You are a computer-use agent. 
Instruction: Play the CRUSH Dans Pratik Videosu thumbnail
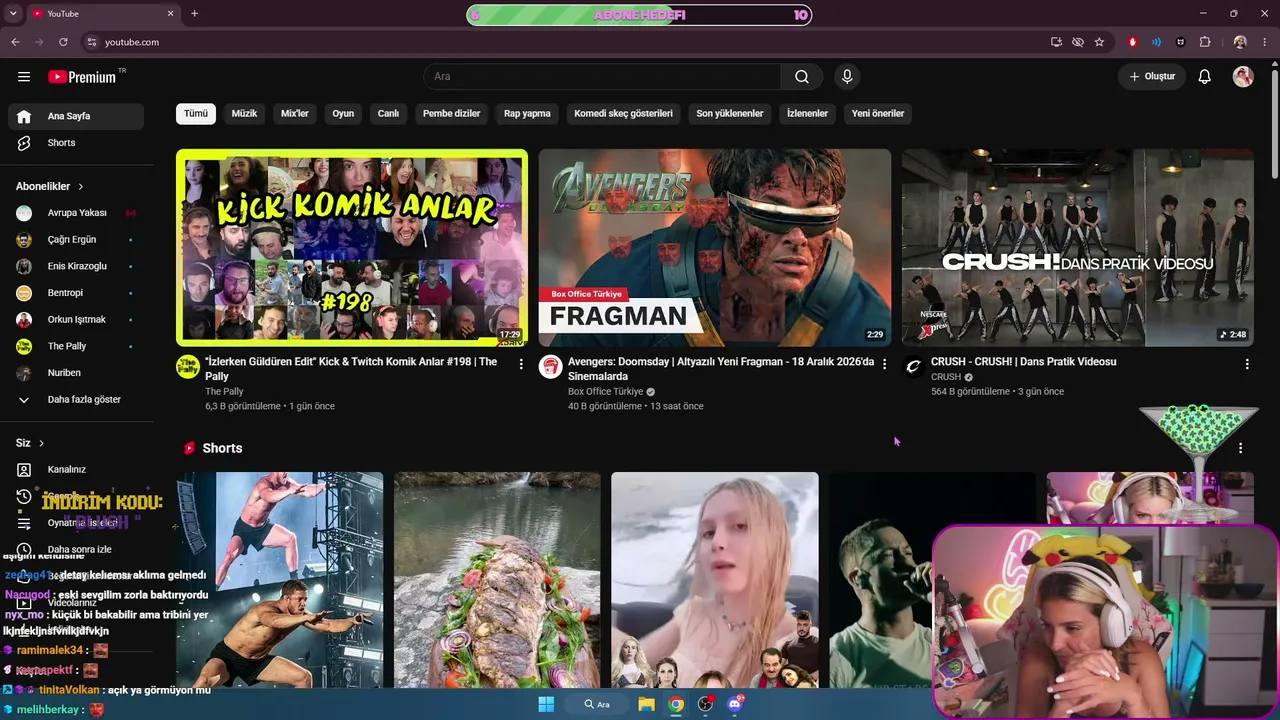[1078, 248]
